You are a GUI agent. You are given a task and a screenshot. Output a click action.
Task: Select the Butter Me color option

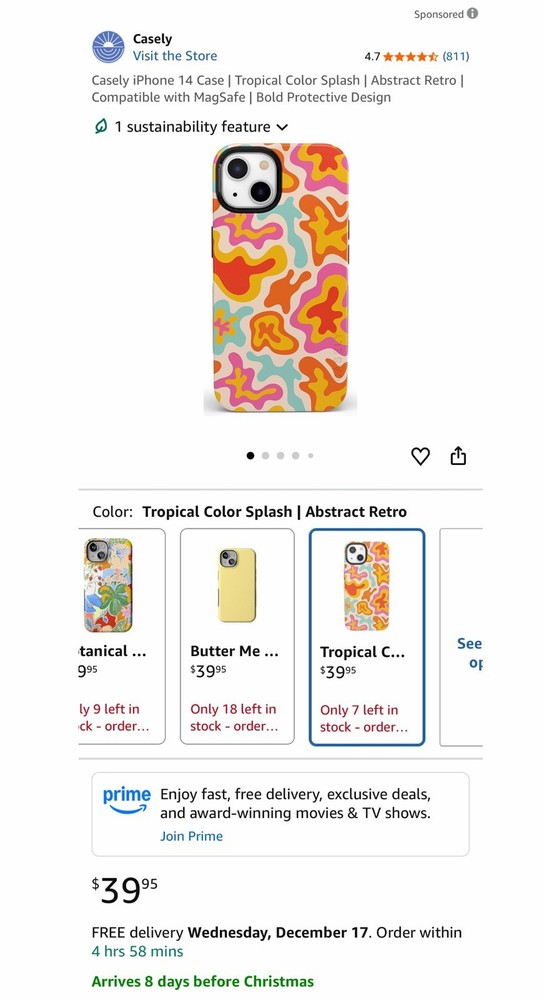tap(237, 636)
